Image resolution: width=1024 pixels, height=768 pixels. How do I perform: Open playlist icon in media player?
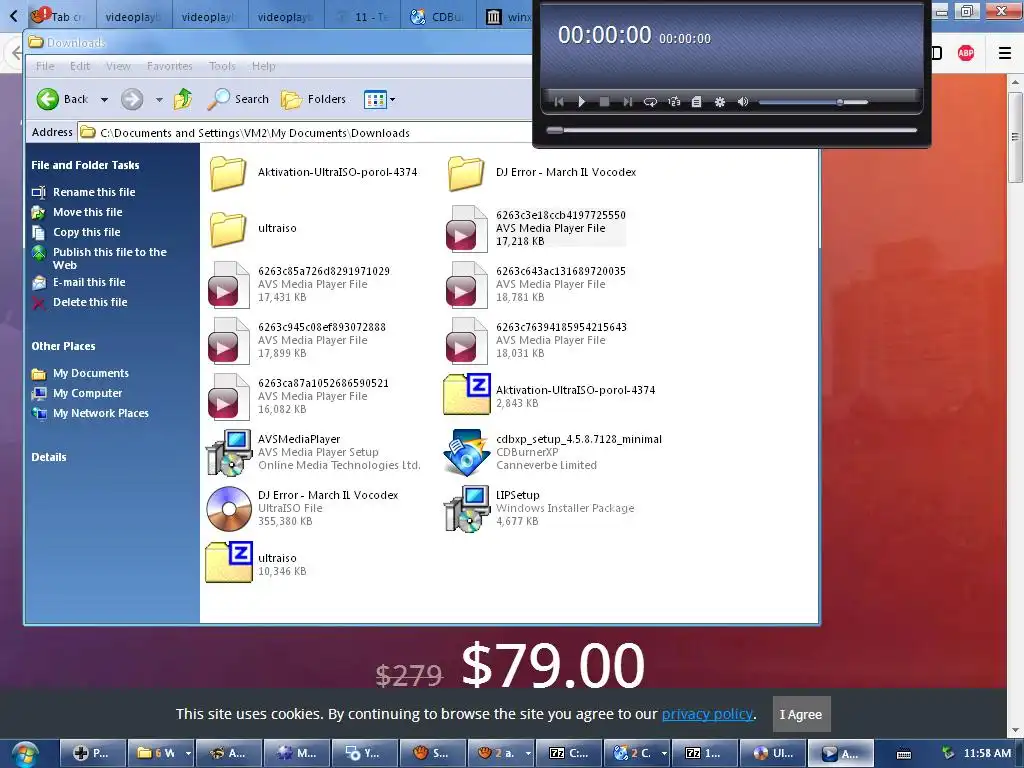(697, 102)
